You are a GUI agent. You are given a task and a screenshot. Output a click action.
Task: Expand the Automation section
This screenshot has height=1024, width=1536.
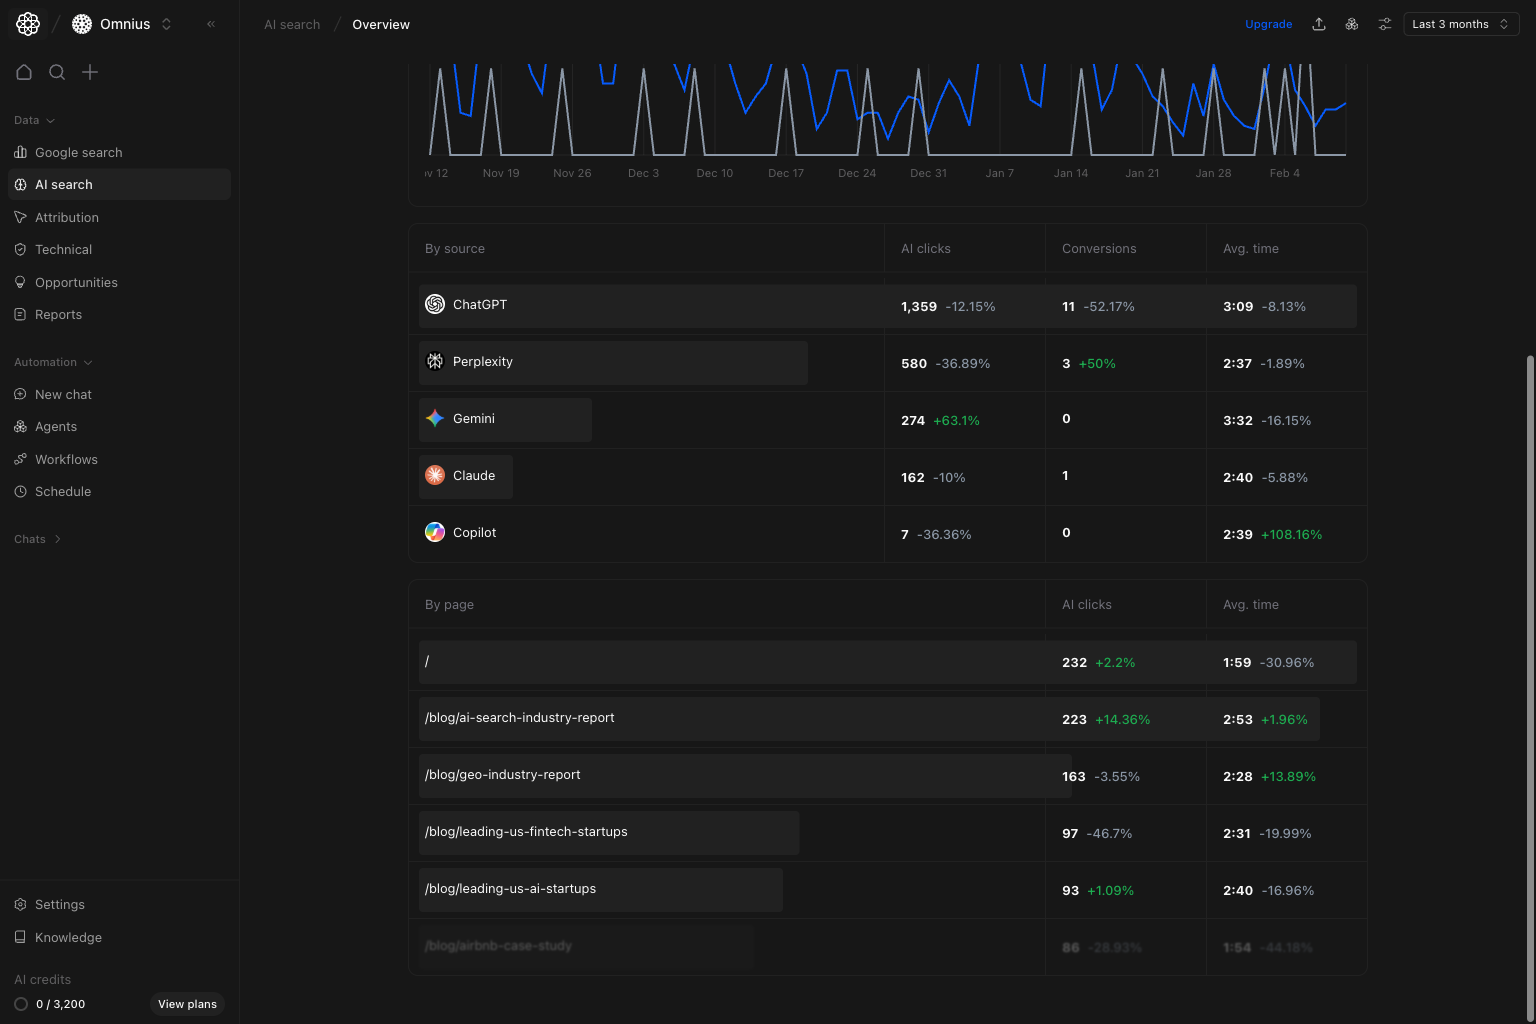point(53,362)
